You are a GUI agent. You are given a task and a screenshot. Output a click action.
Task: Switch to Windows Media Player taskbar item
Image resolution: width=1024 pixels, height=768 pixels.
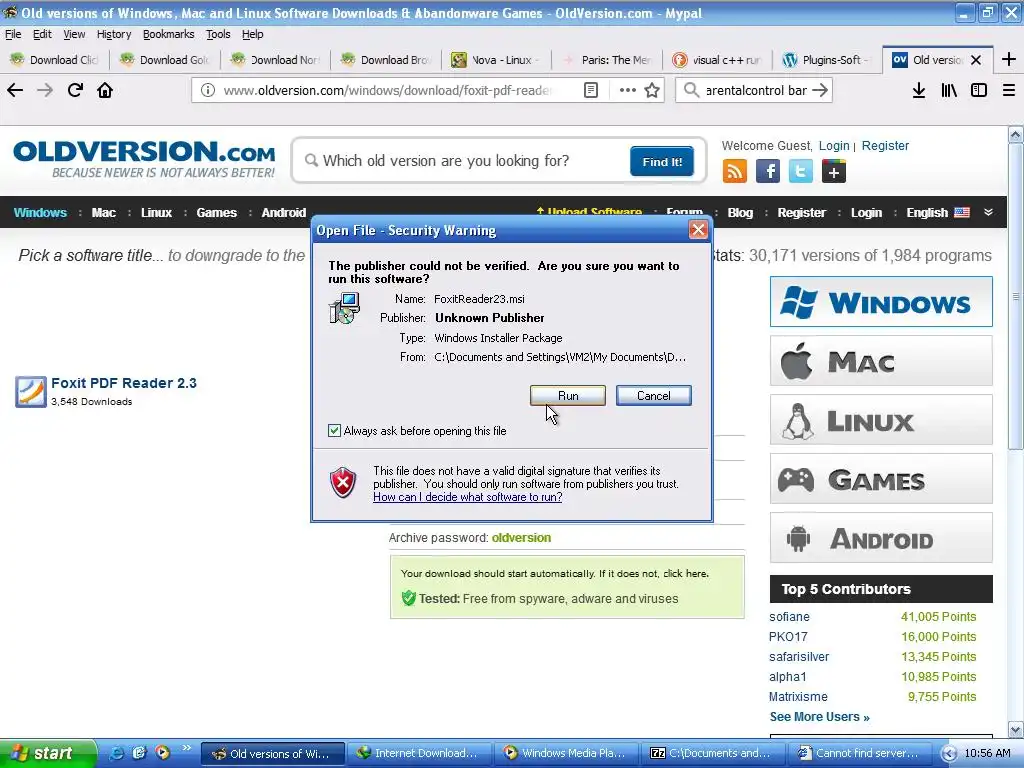(x=566, y=753)
